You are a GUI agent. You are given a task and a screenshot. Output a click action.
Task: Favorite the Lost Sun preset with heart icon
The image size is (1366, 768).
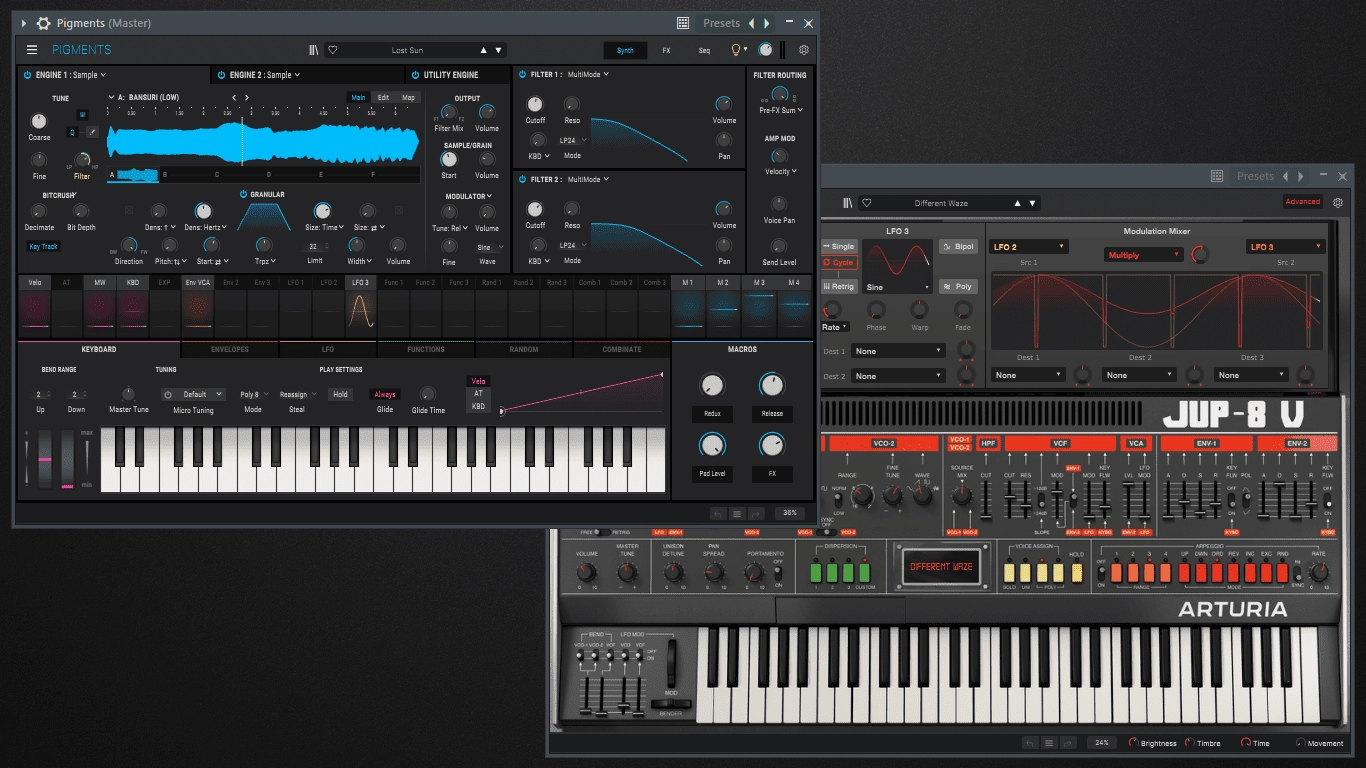coord(333,50)
